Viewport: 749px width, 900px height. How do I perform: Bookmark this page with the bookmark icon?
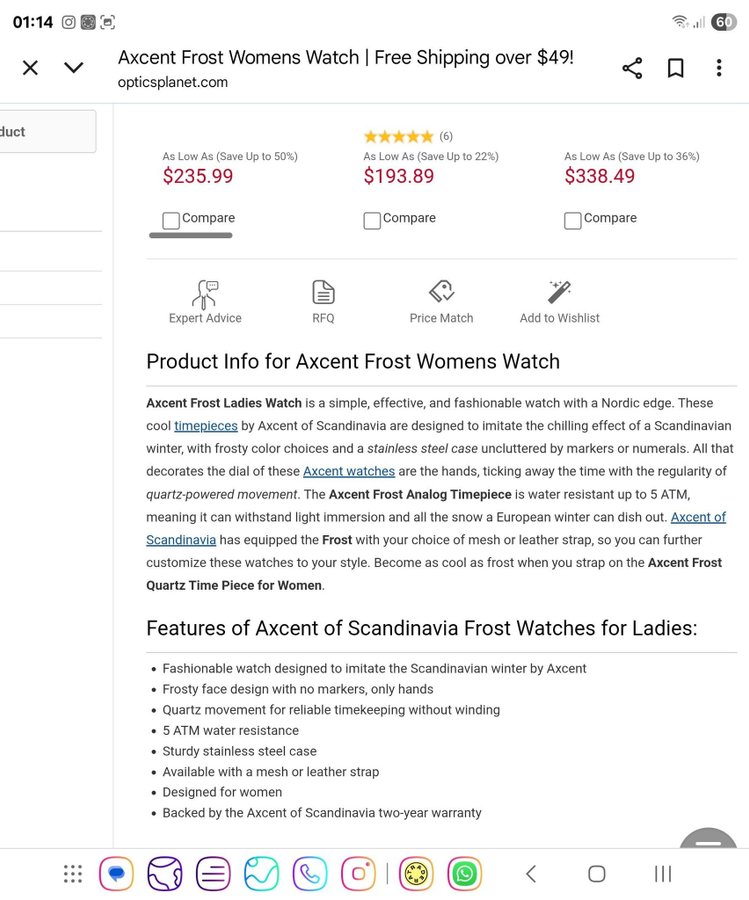tap(676, 68)
